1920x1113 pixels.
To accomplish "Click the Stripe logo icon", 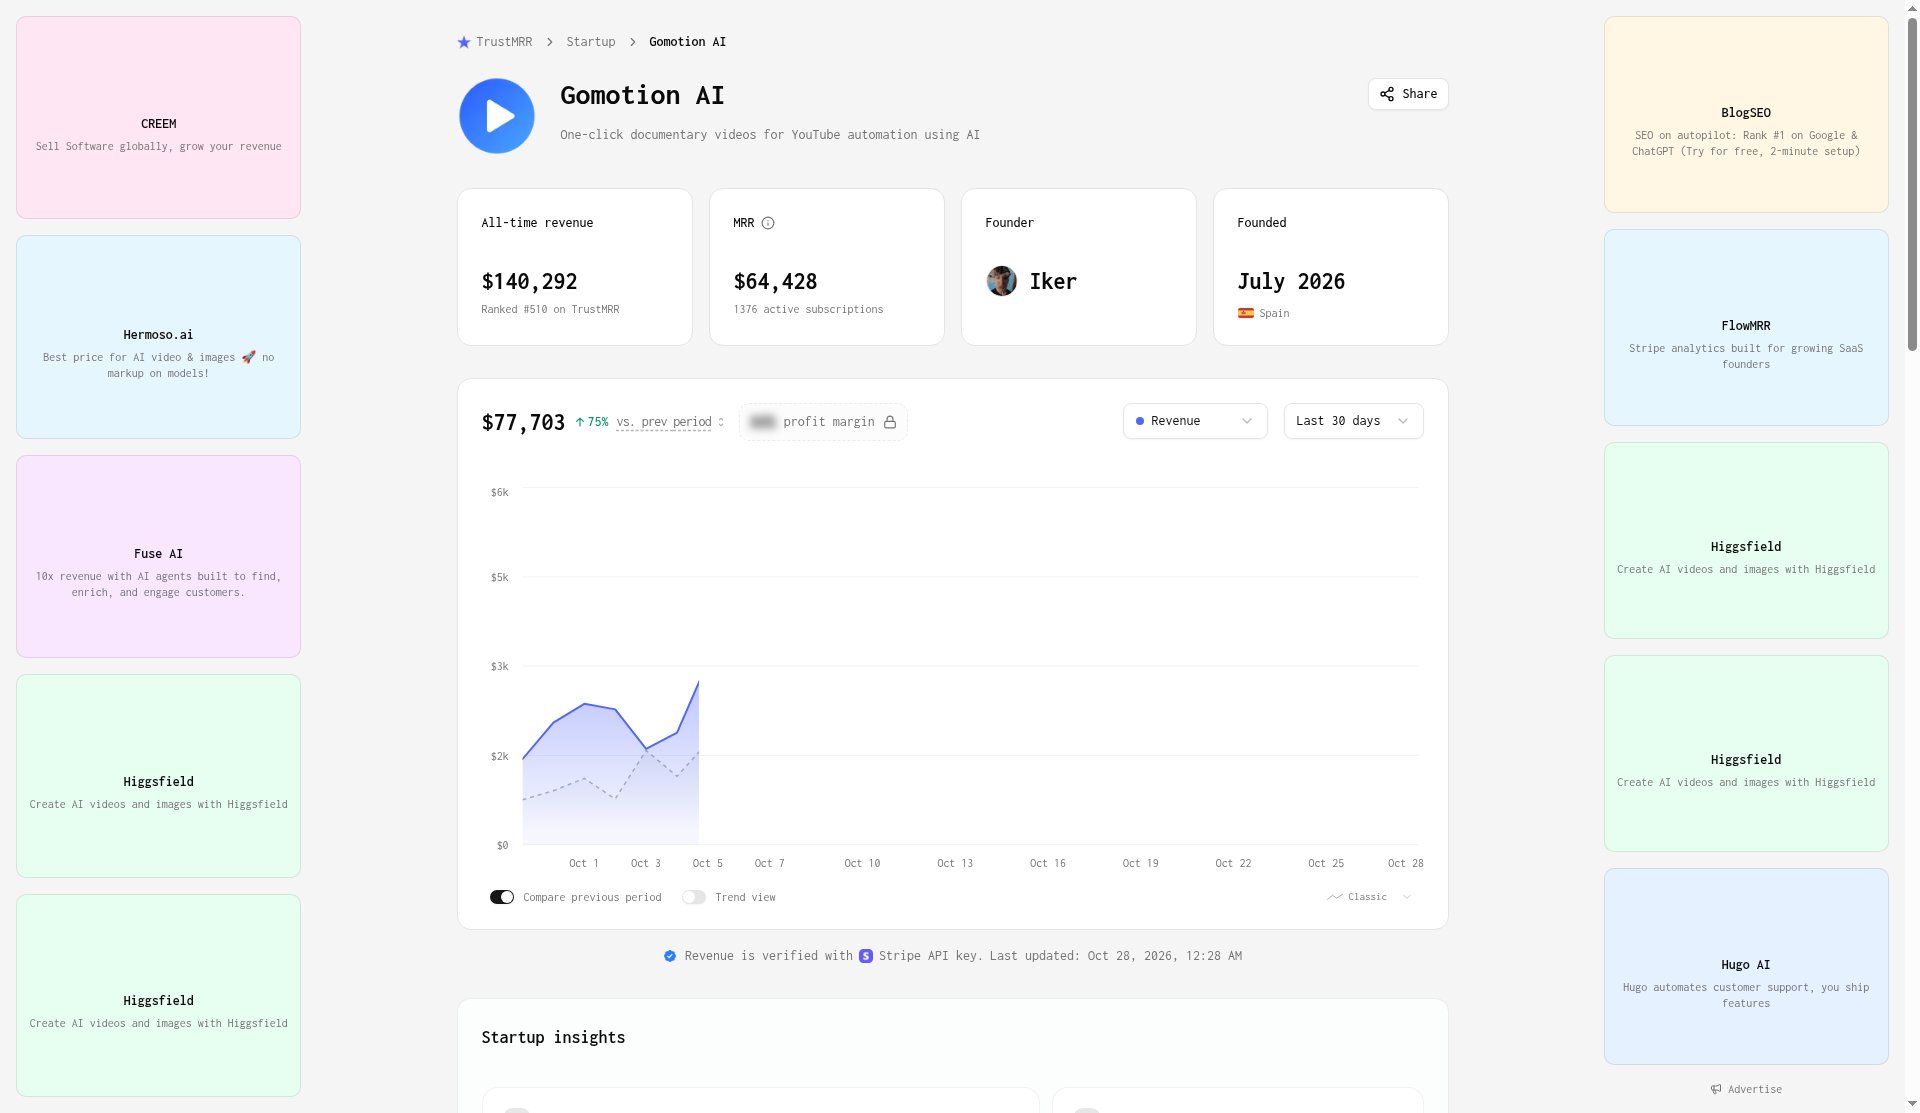I will [x=866, y=956].
